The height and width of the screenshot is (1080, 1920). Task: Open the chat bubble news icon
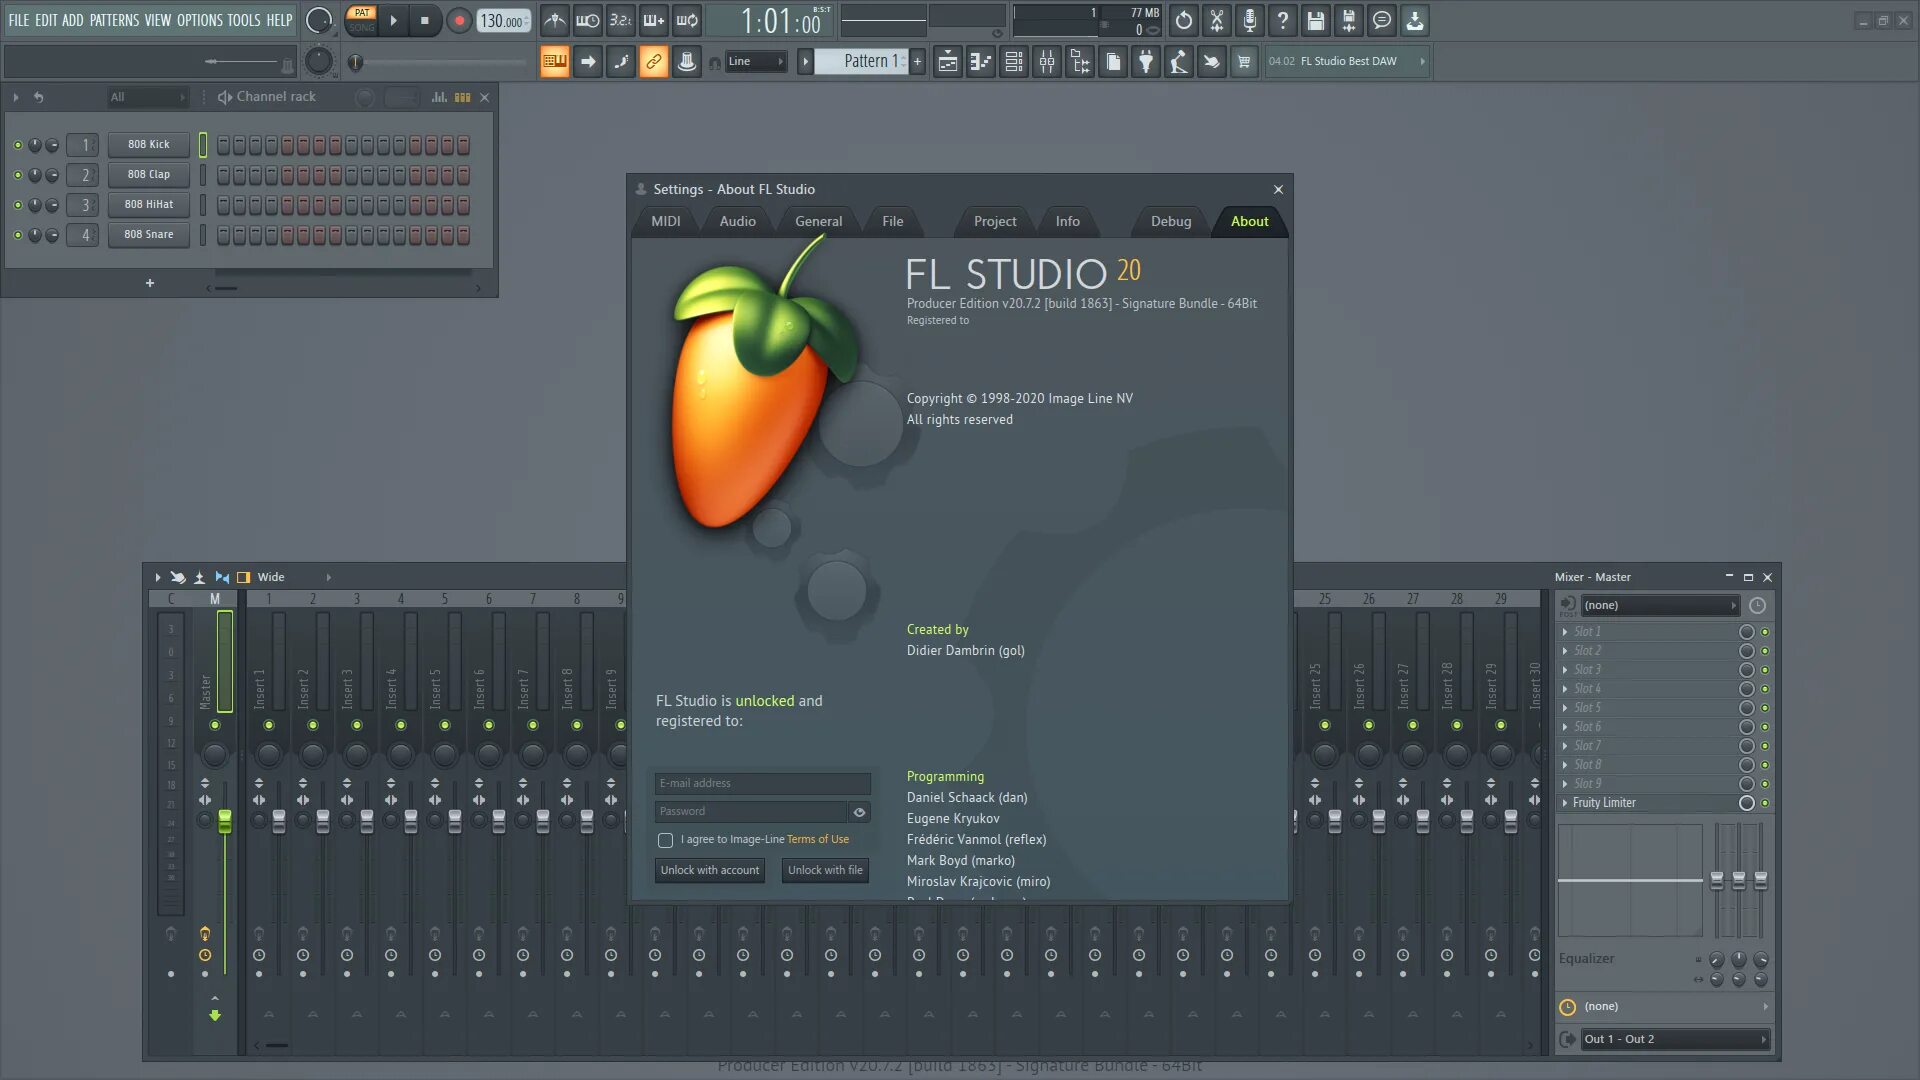click(x=1382, y=20)
